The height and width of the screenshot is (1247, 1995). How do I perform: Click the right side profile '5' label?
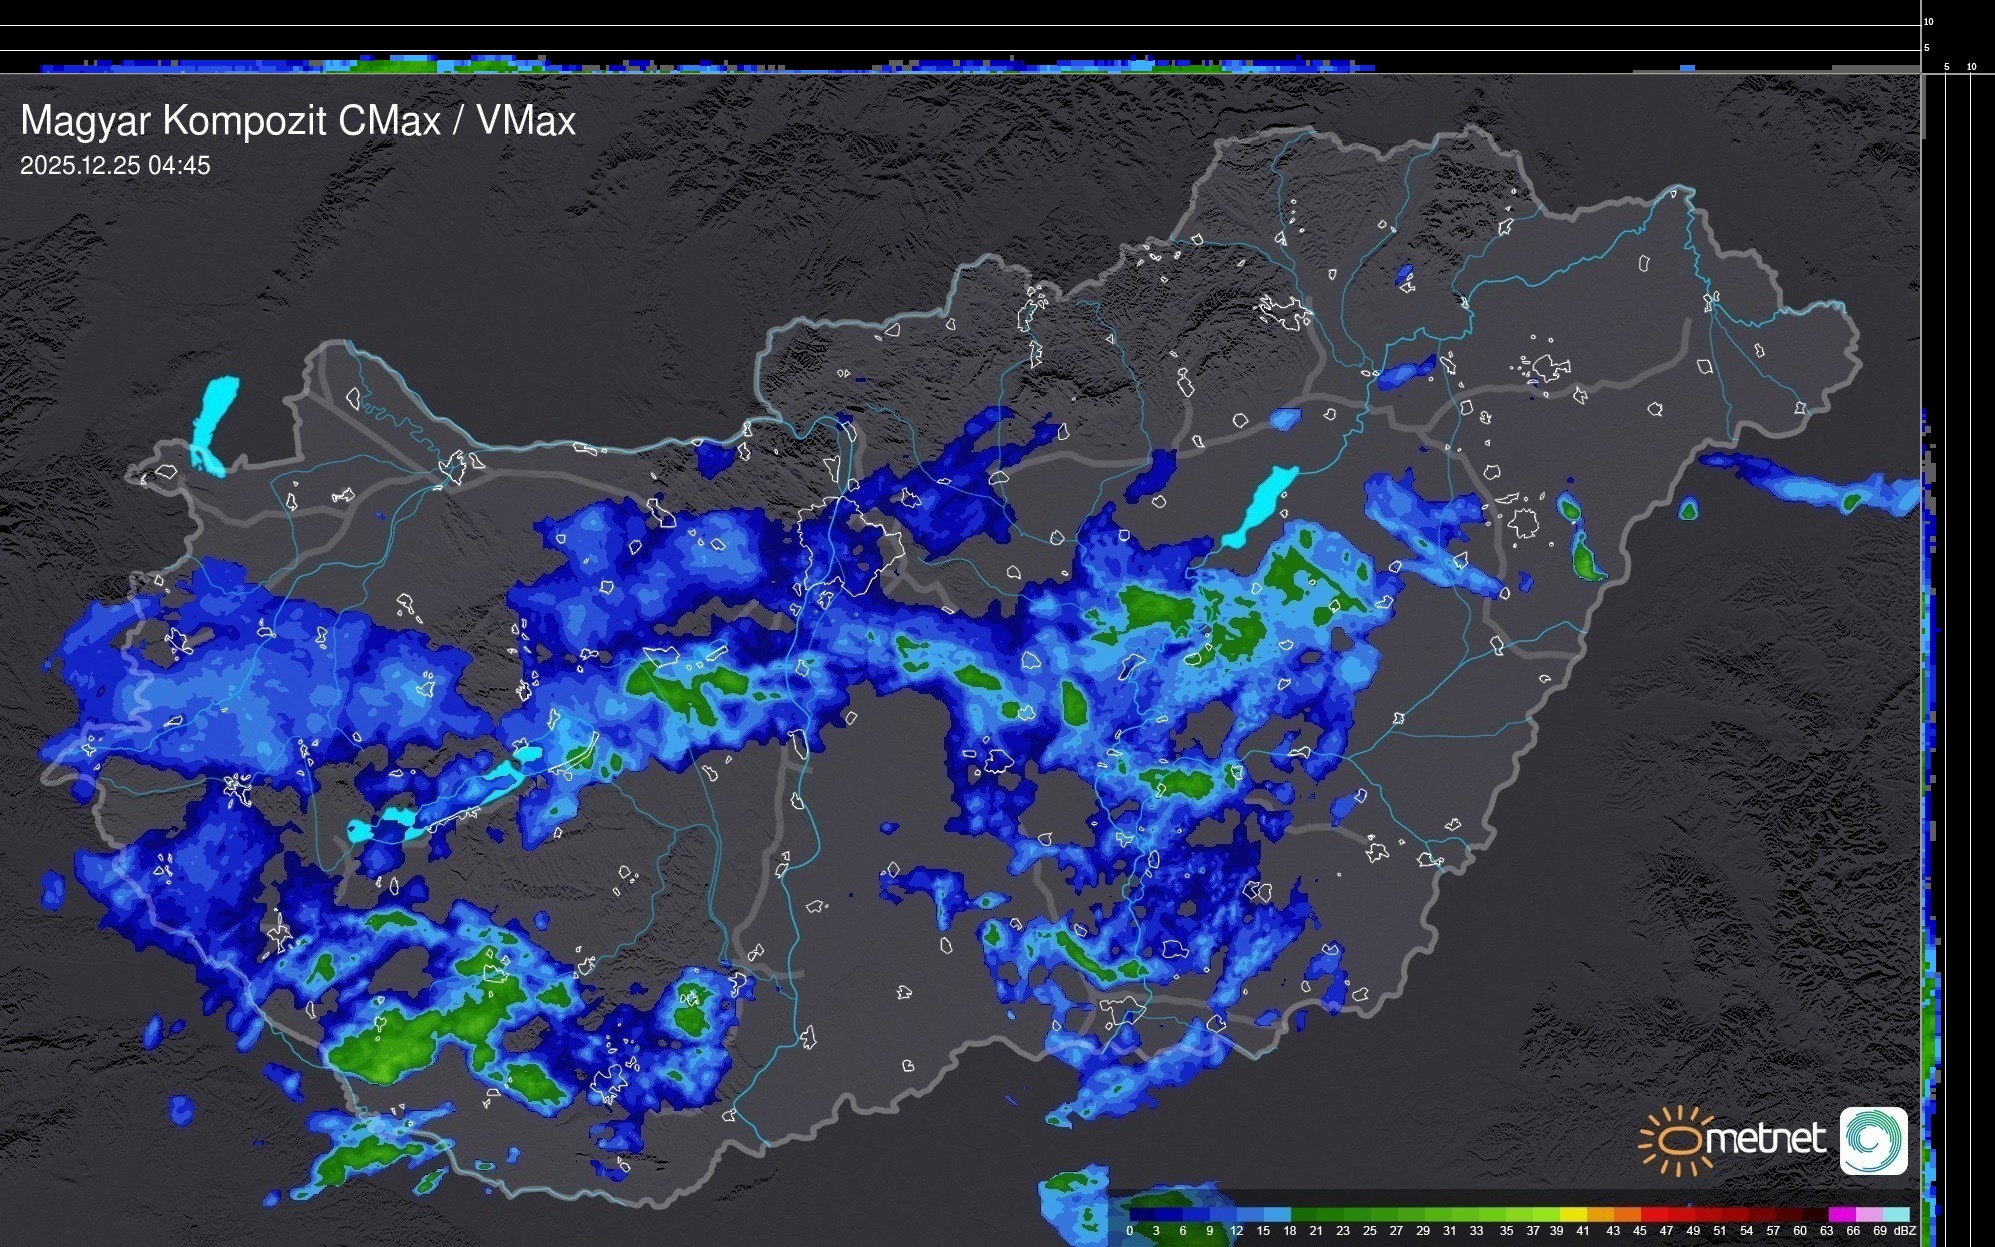click(x=1947, y=67)
